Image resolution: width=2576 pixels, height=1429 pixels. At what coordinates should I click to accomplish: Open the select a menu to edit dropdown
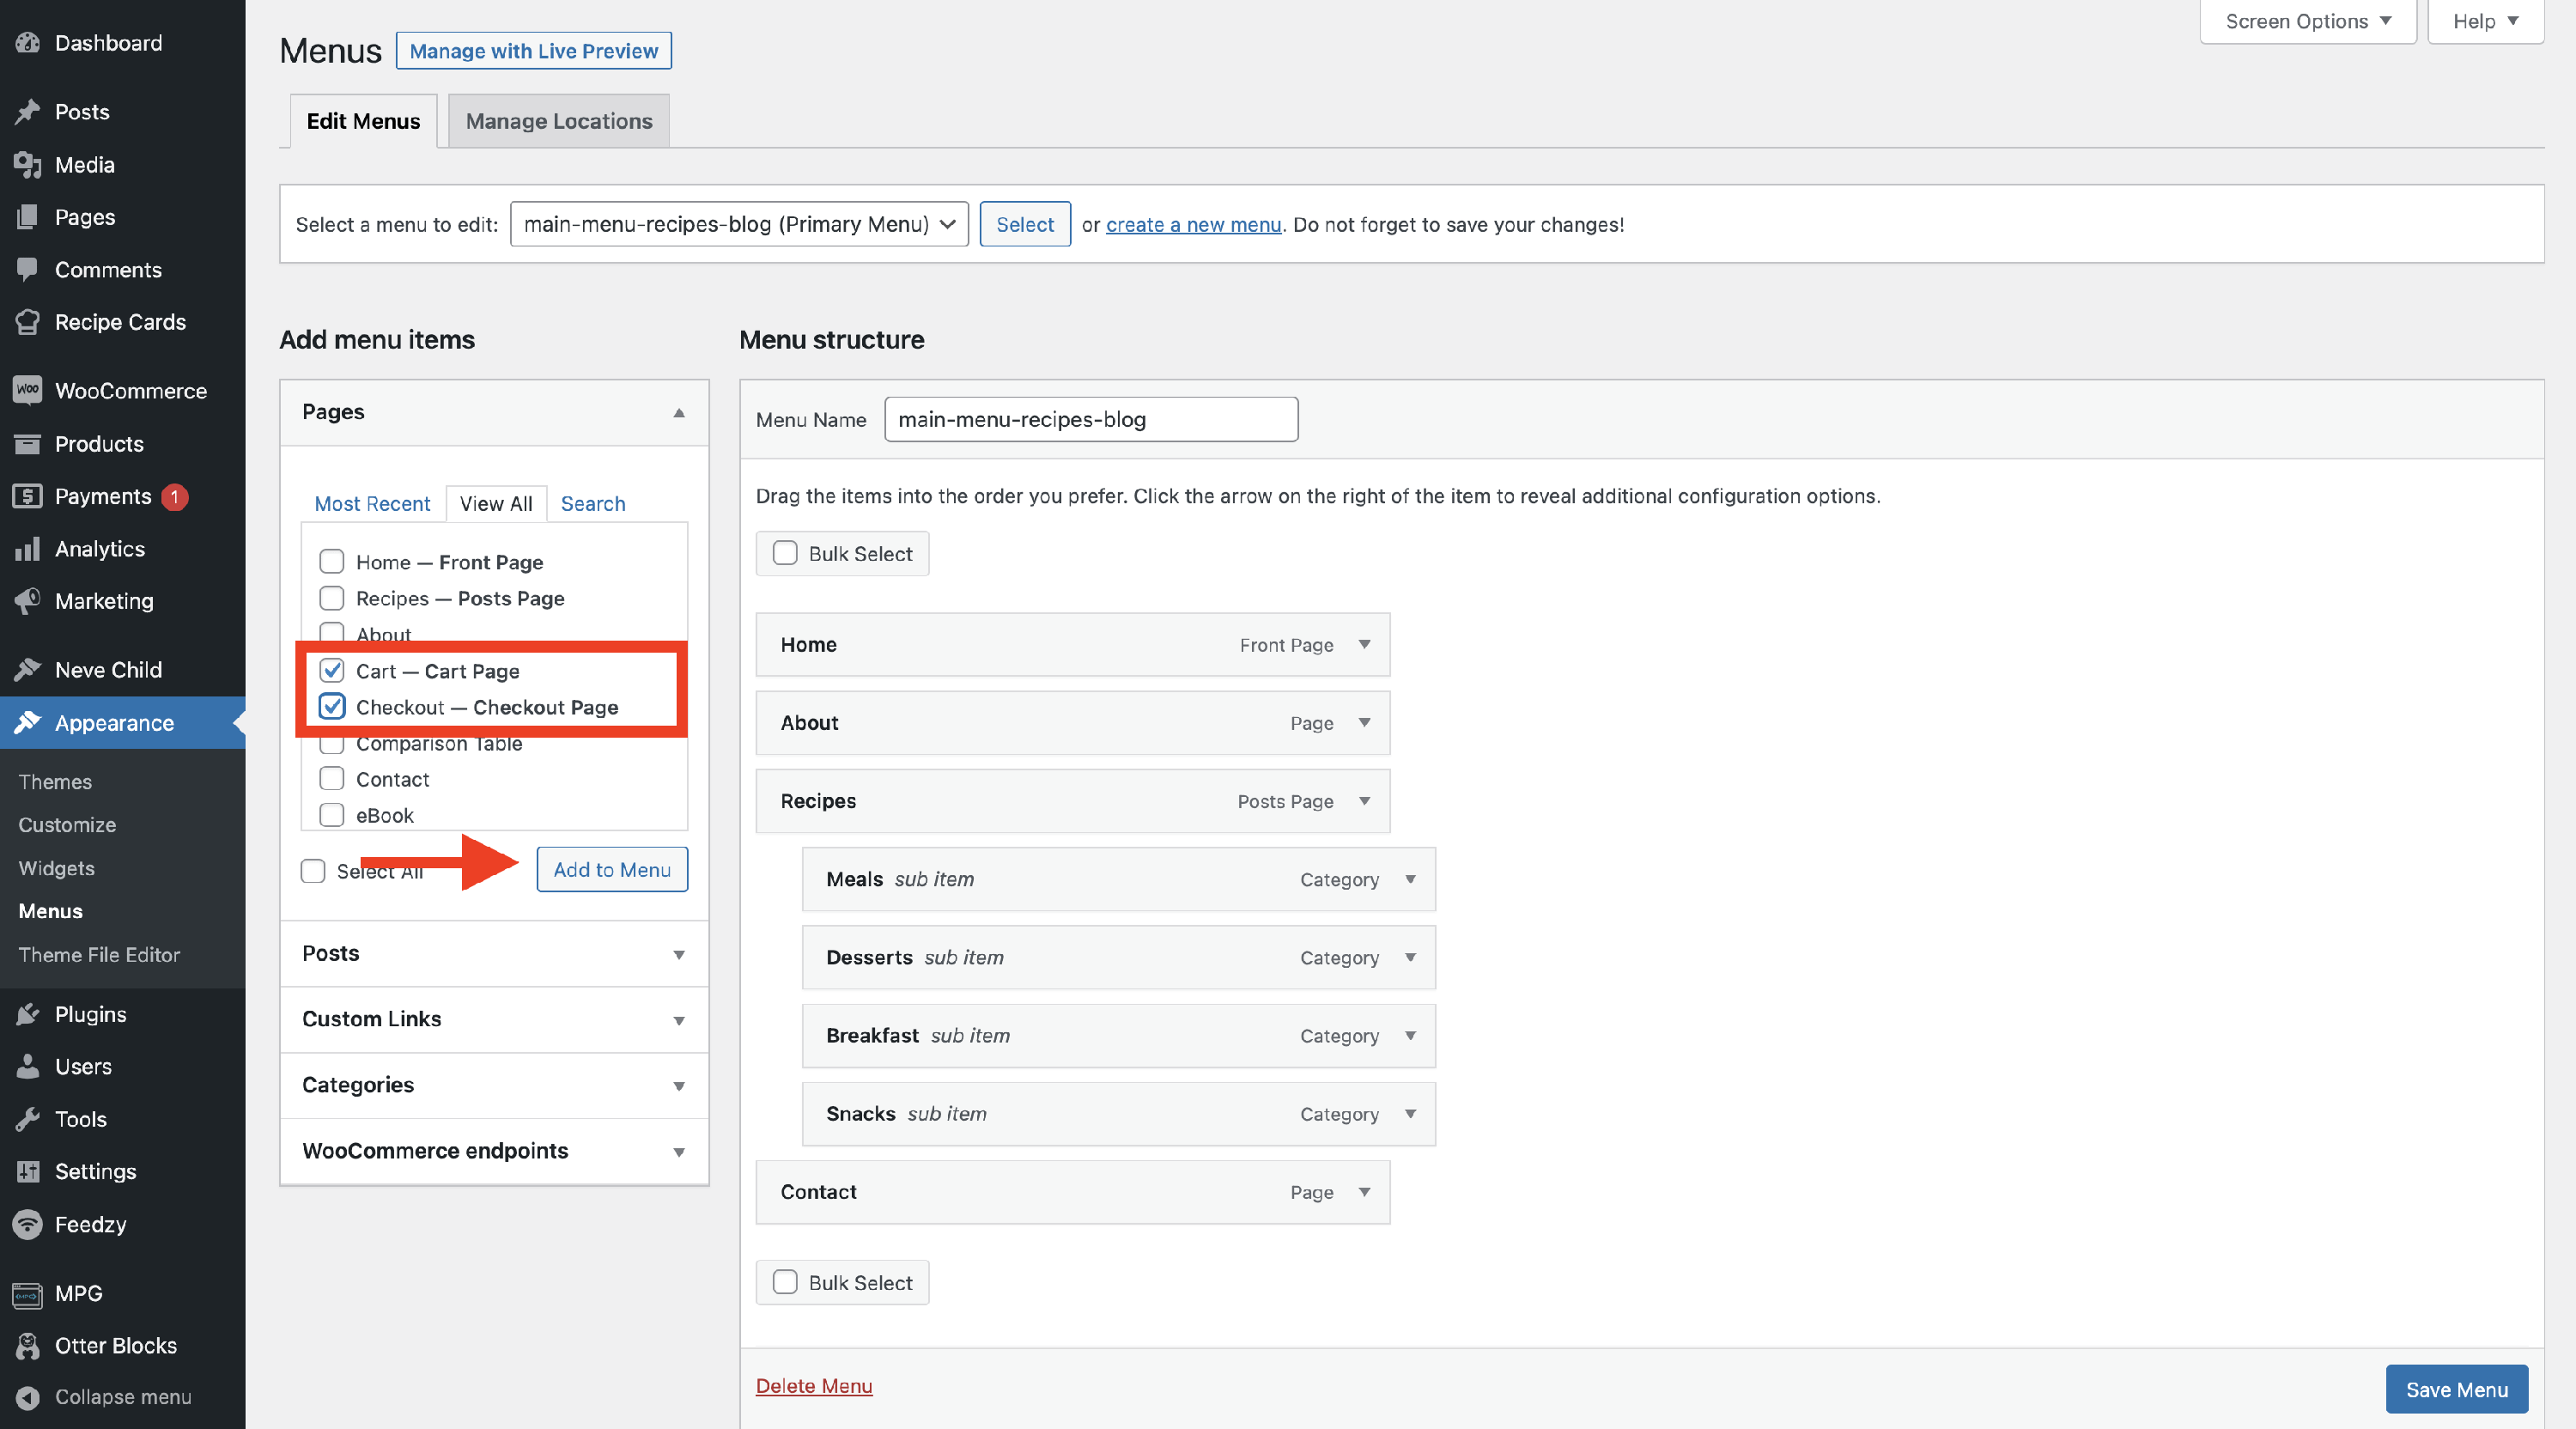pyautogui.click(x=738, y=224)
